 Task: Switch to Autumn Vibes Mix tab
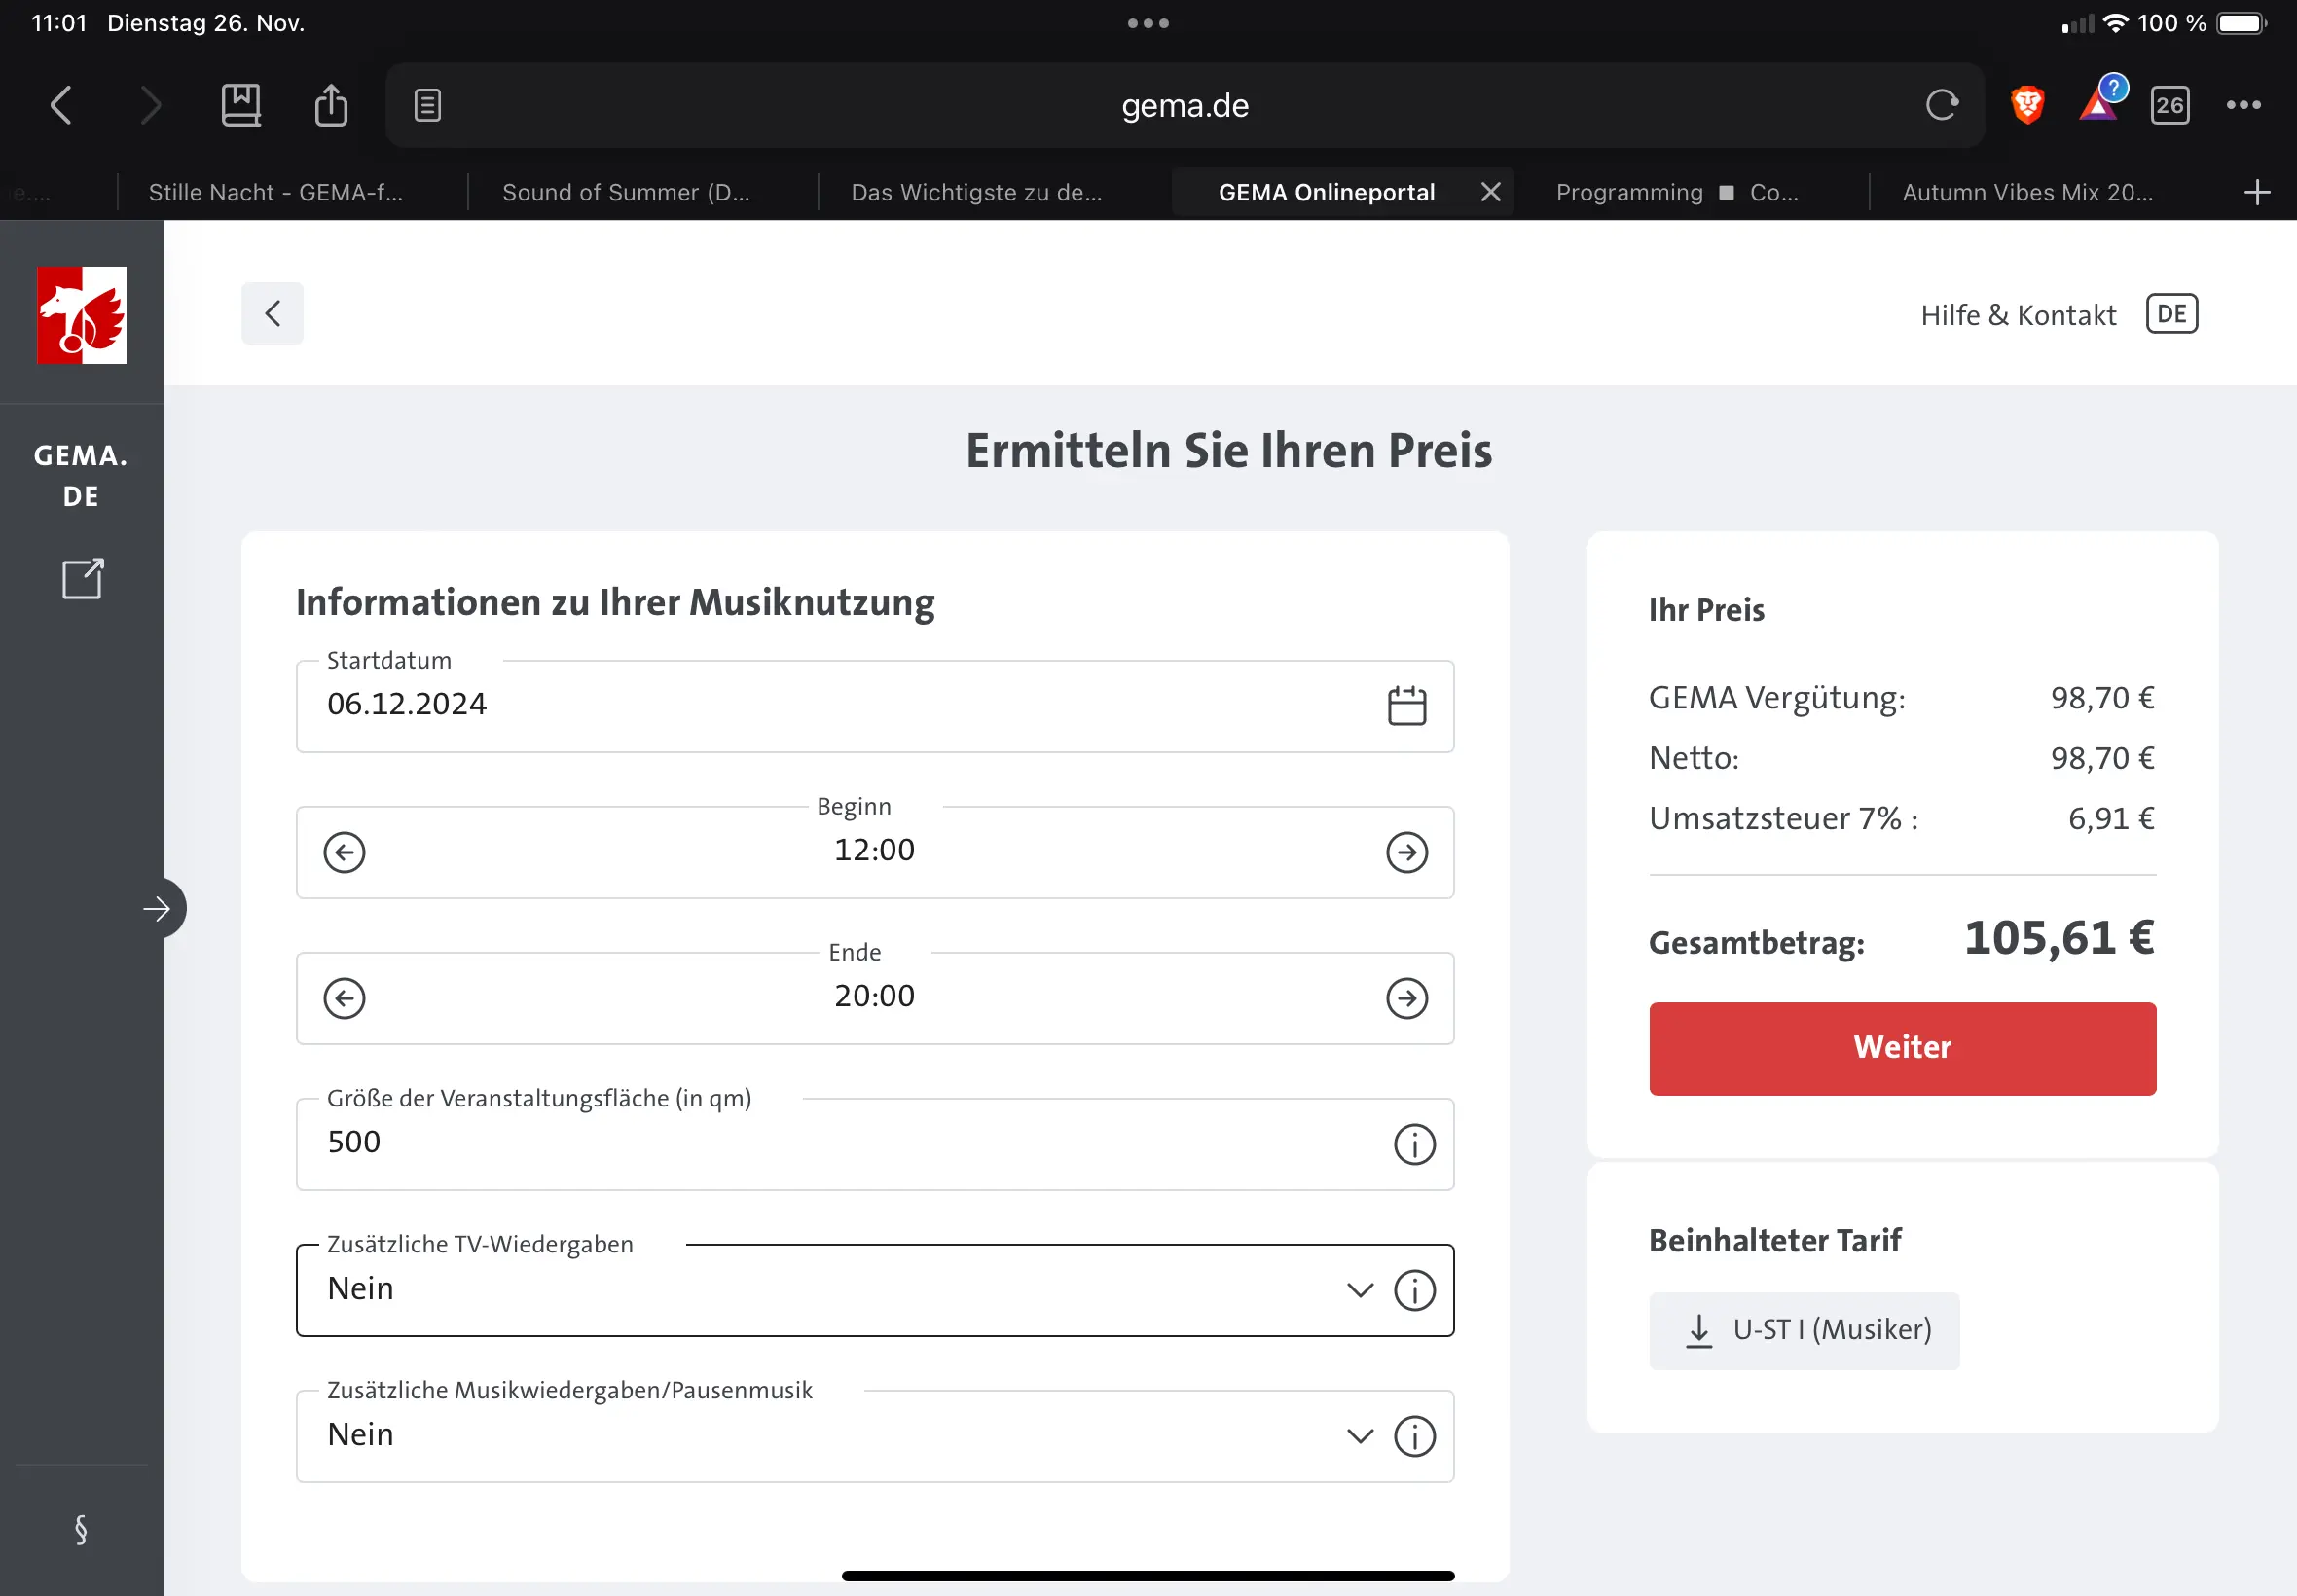(x=2027, y=192)
